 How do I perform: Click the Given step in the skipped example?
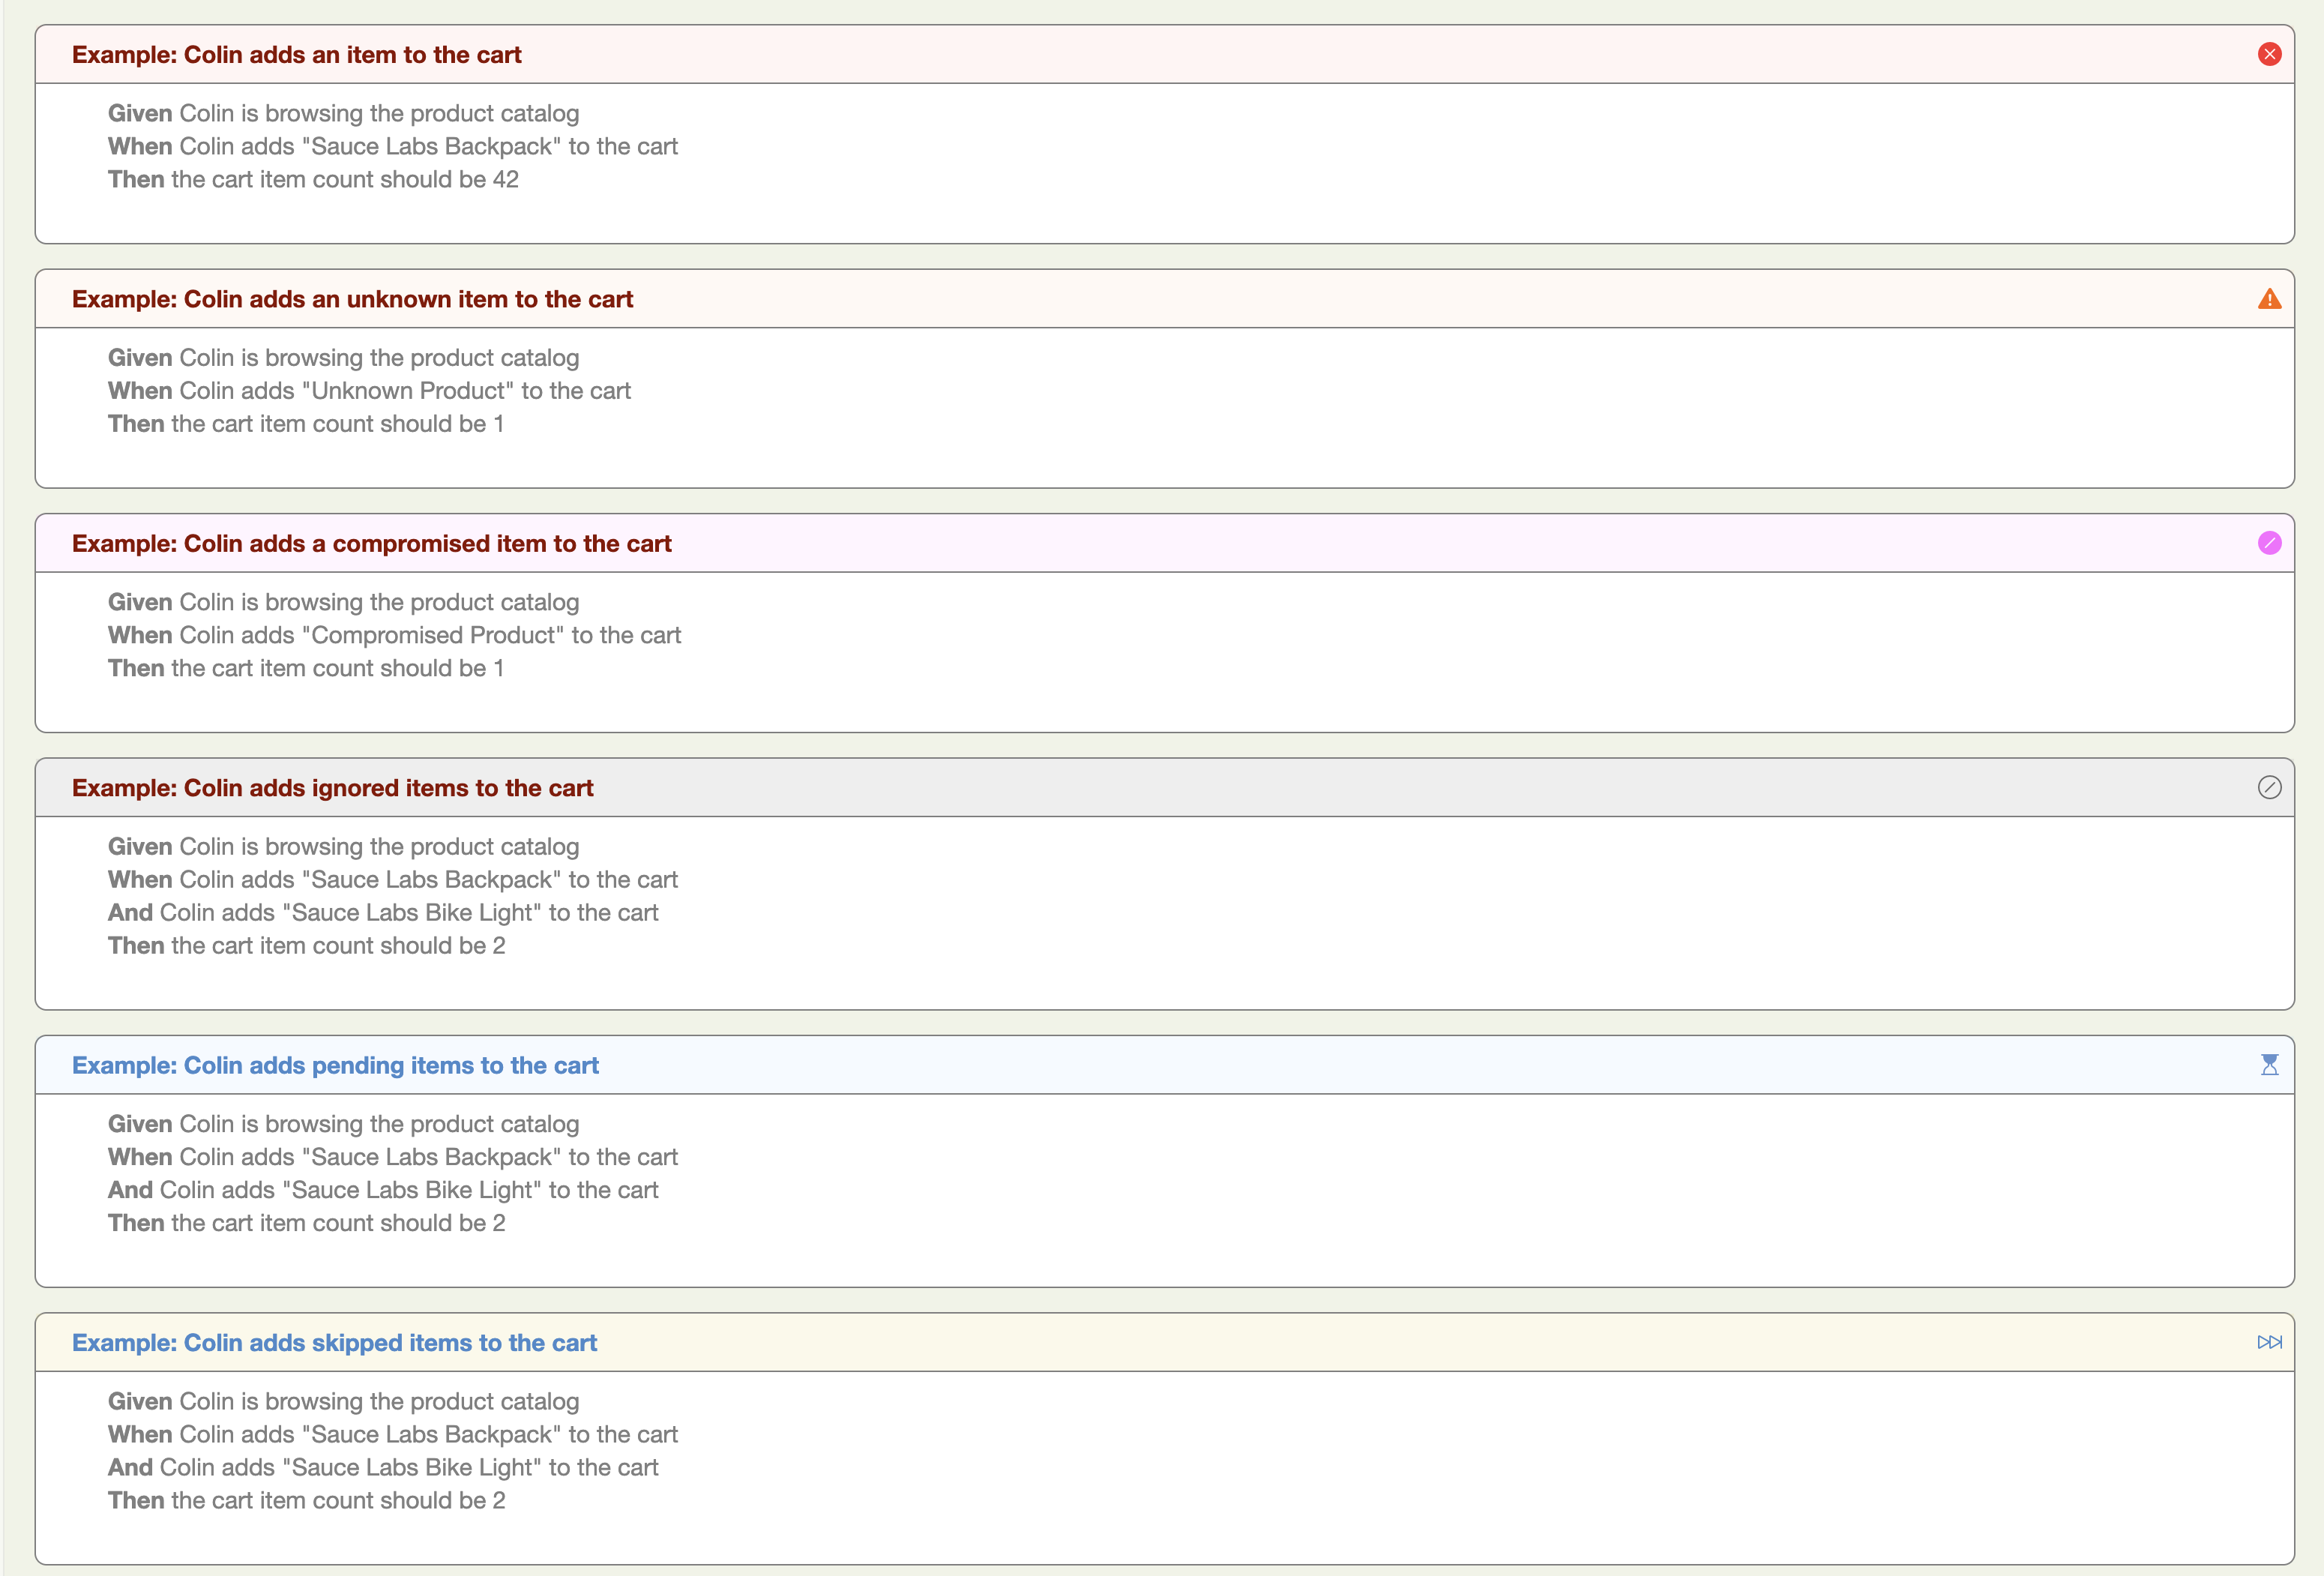pyautogui.click(x=343, y=1401)
